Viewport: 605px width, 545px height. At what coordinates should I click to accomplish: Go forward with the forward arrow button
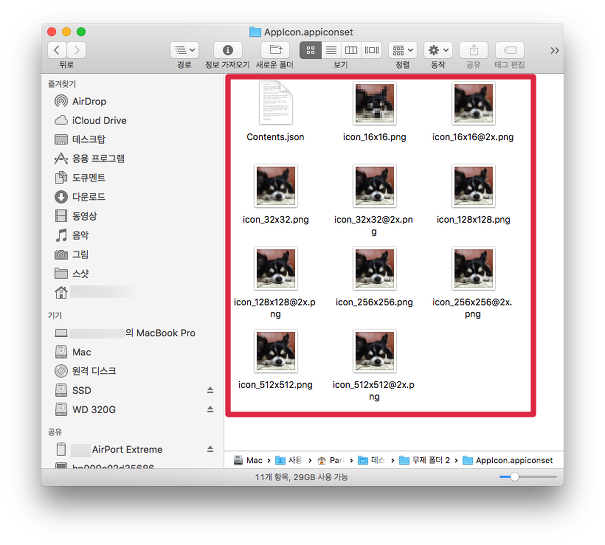tap(76, 50)
